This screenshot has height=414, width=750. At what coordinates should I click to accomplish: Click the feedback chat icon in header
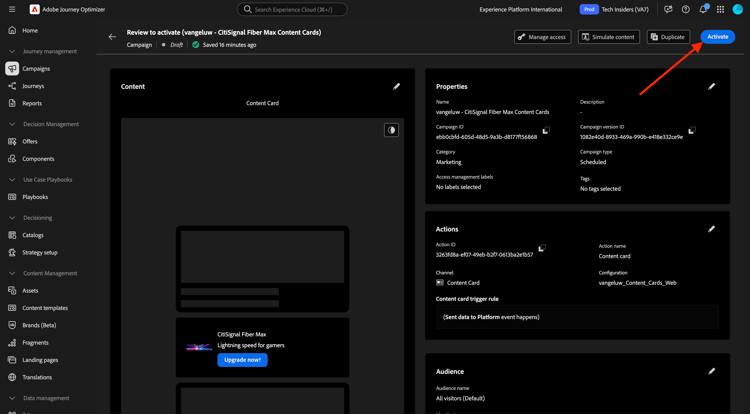click(668, 9)
